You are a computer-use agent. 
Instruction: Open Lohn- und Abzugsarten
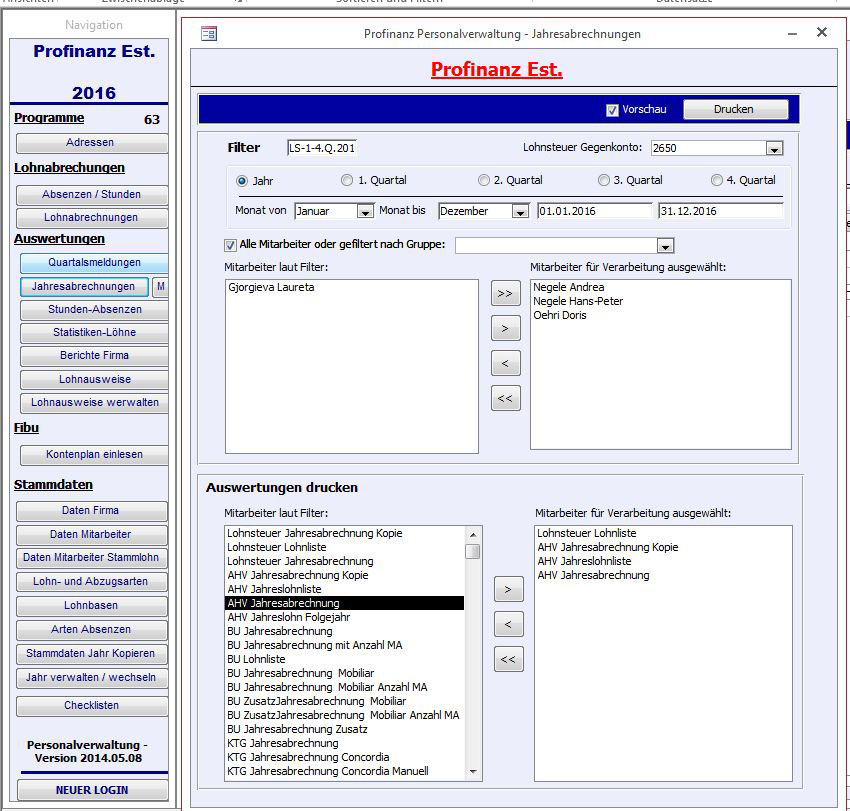92,582
